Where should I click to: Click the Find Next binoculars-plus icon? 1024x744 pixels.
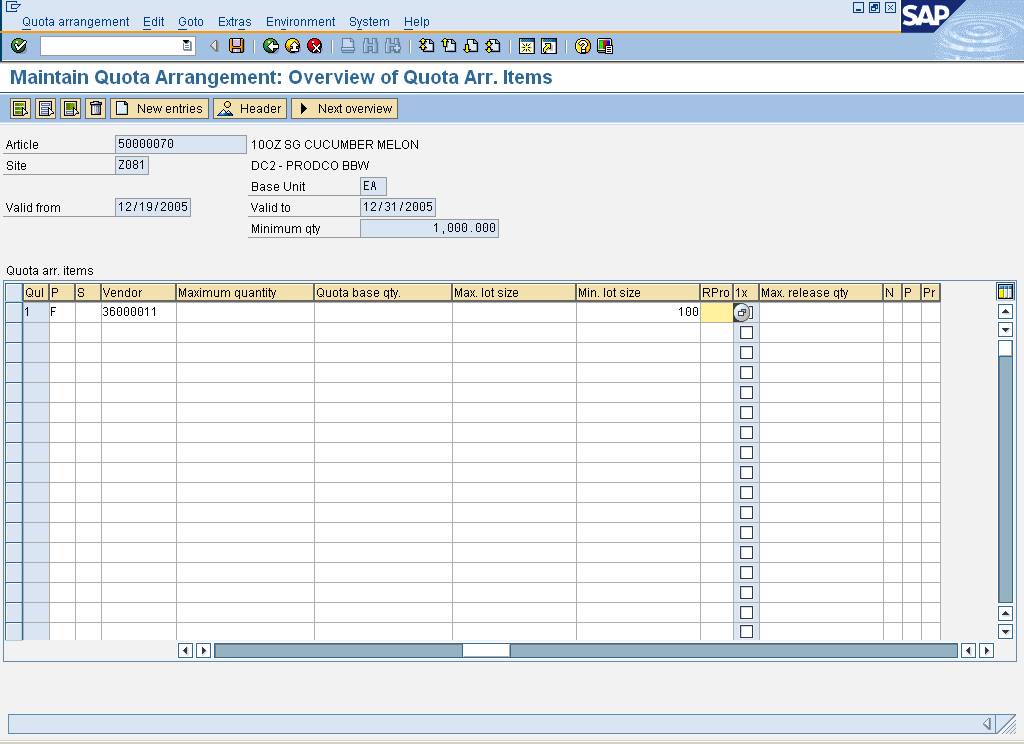click(x=392, y=46)
